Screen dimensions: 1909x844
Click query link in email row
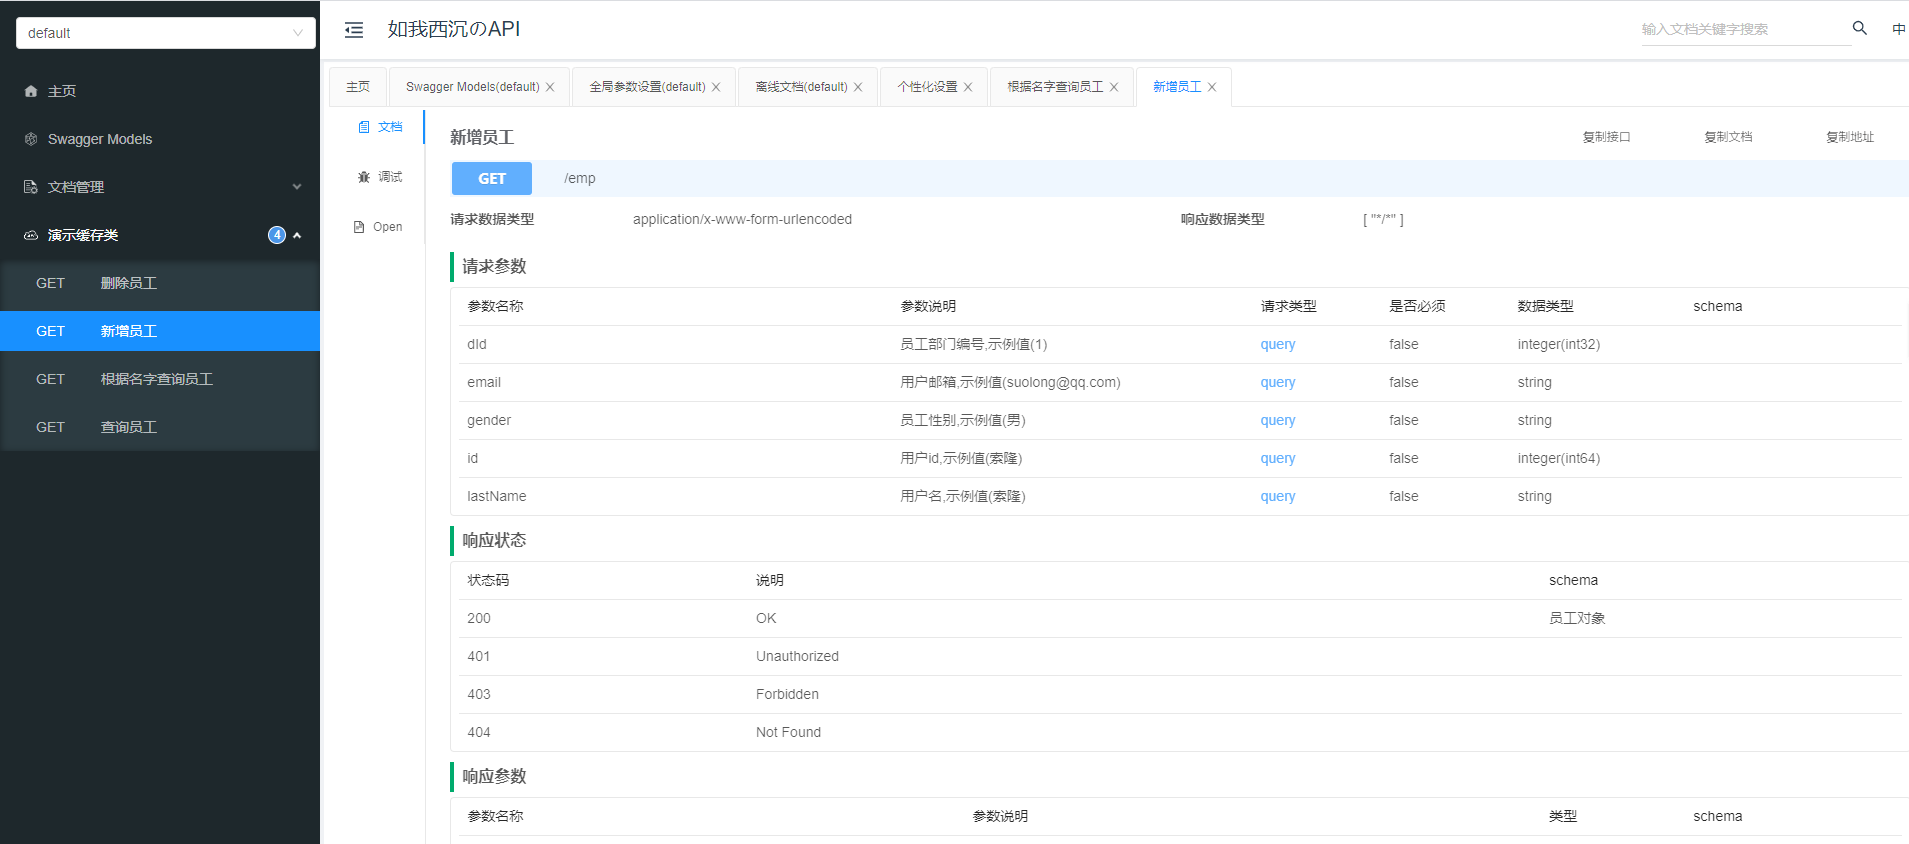(1278, 382)
